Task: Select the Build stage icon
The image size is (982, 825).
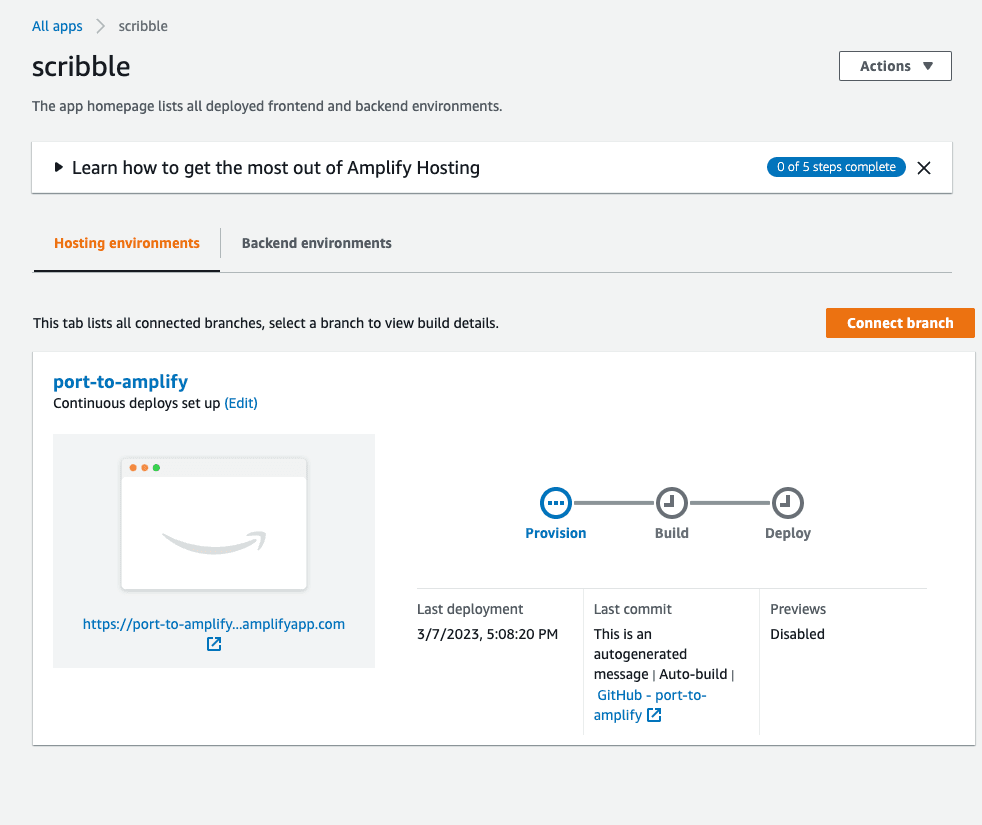Action: tap(671, 503)
